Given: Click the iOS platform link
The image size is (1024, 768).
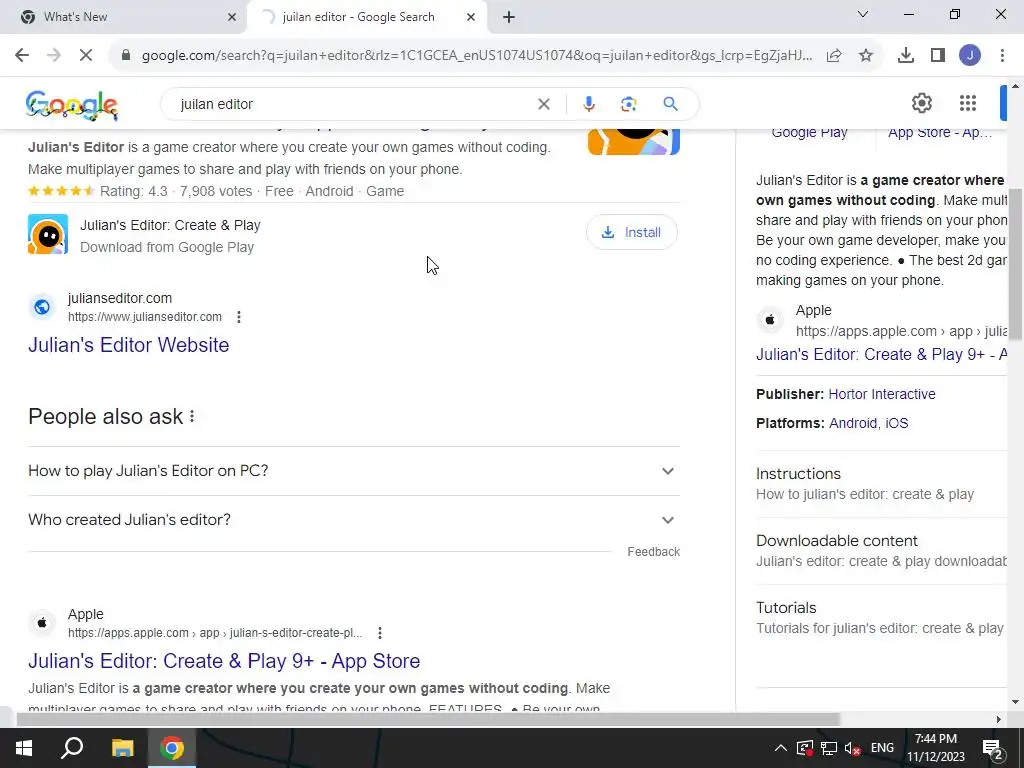Looking at the screenshot, I should point(897,423).
